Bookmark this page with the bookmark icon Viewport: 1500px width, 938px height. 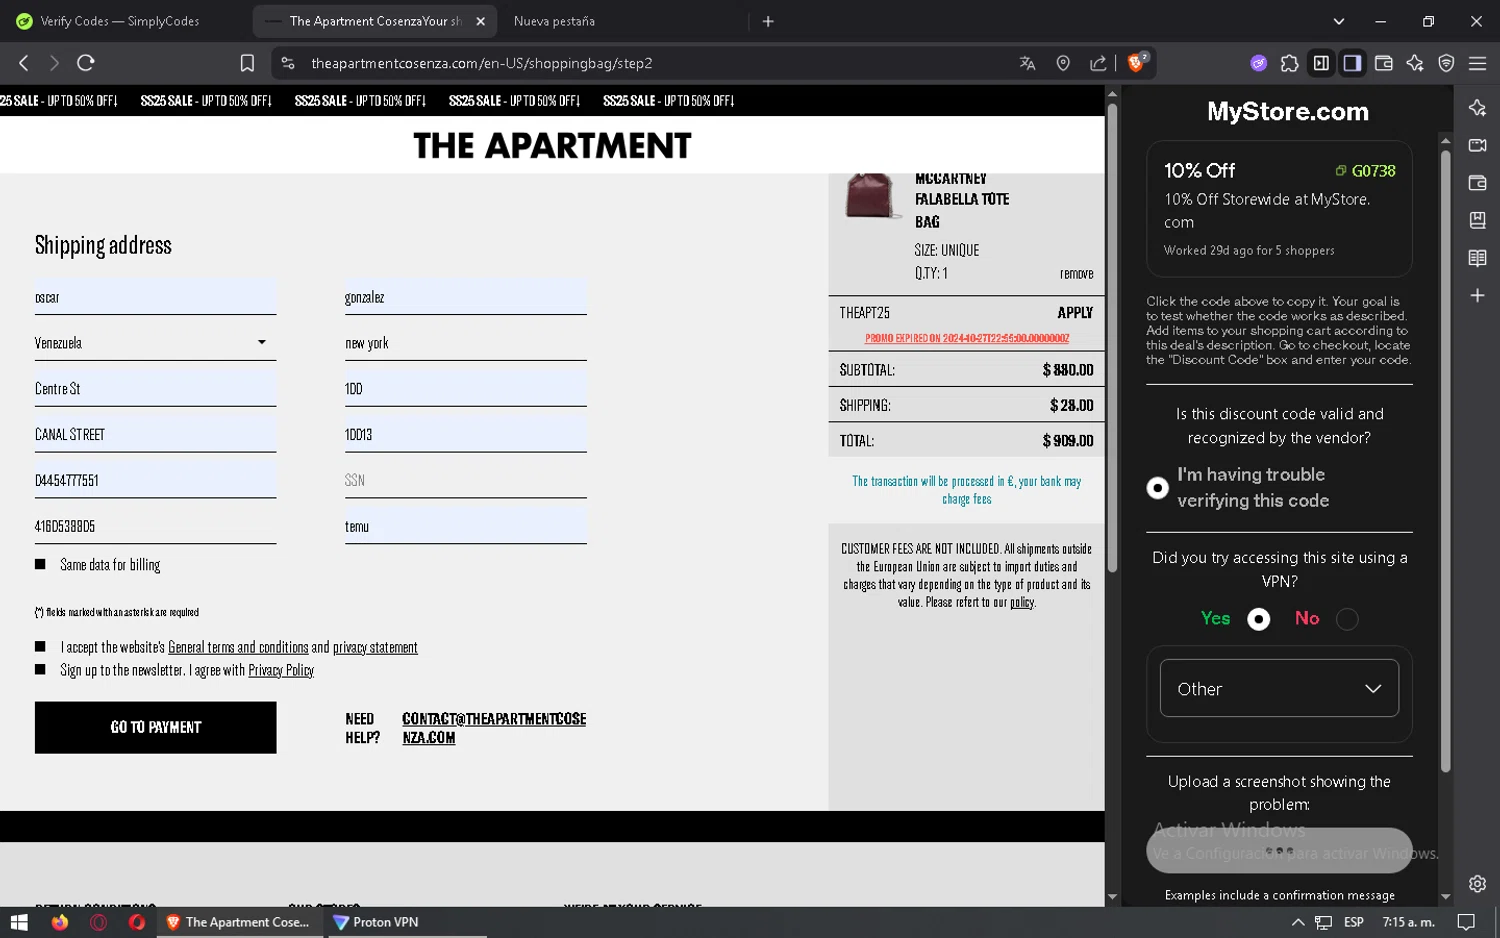pos(247,63)
